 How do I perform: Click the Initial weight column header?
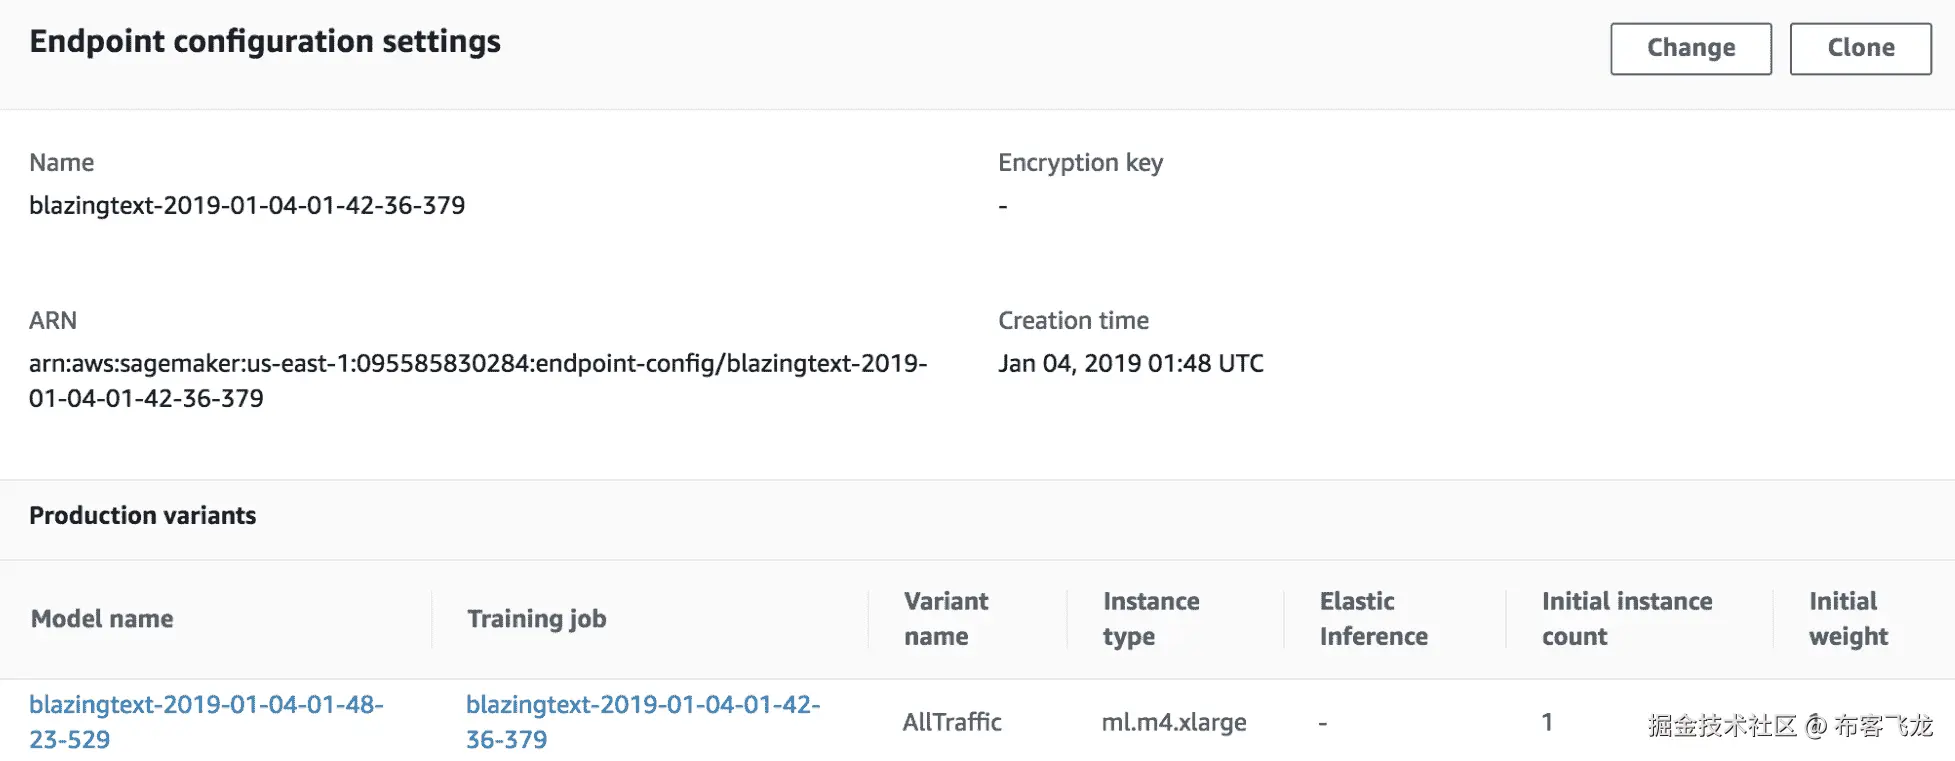click(x=1848, y=619)
